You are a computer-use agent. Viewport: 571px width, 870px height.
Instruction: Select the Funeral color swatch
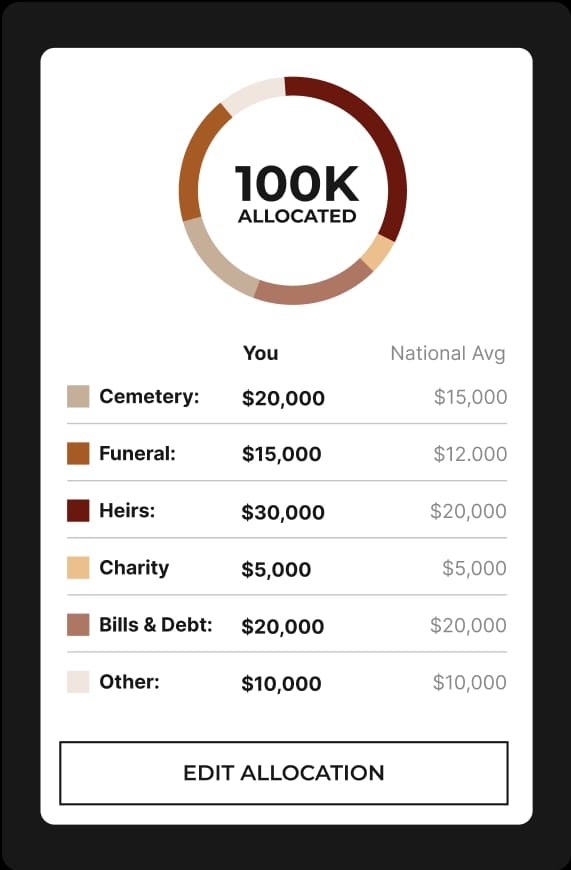pyautogui.click(x=78, y=453)
